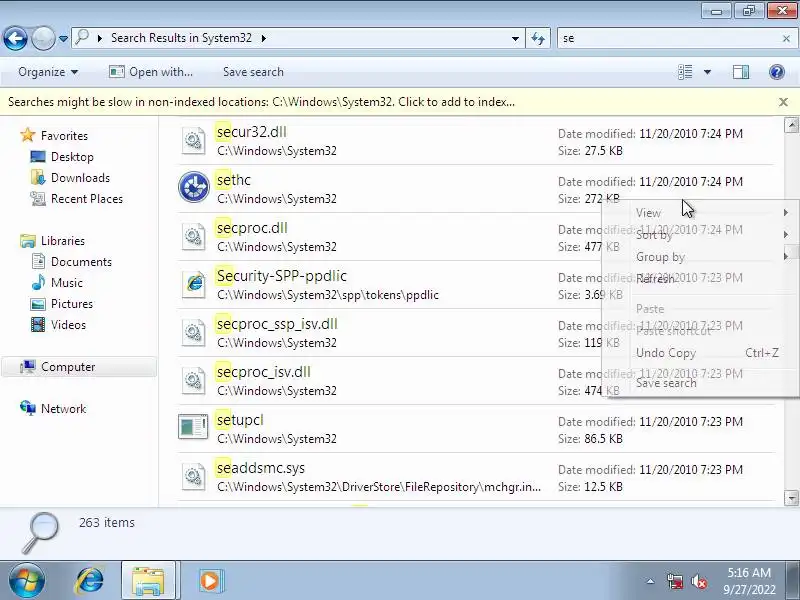
Task: Select the sethc file name
Action: pos(234,180)
